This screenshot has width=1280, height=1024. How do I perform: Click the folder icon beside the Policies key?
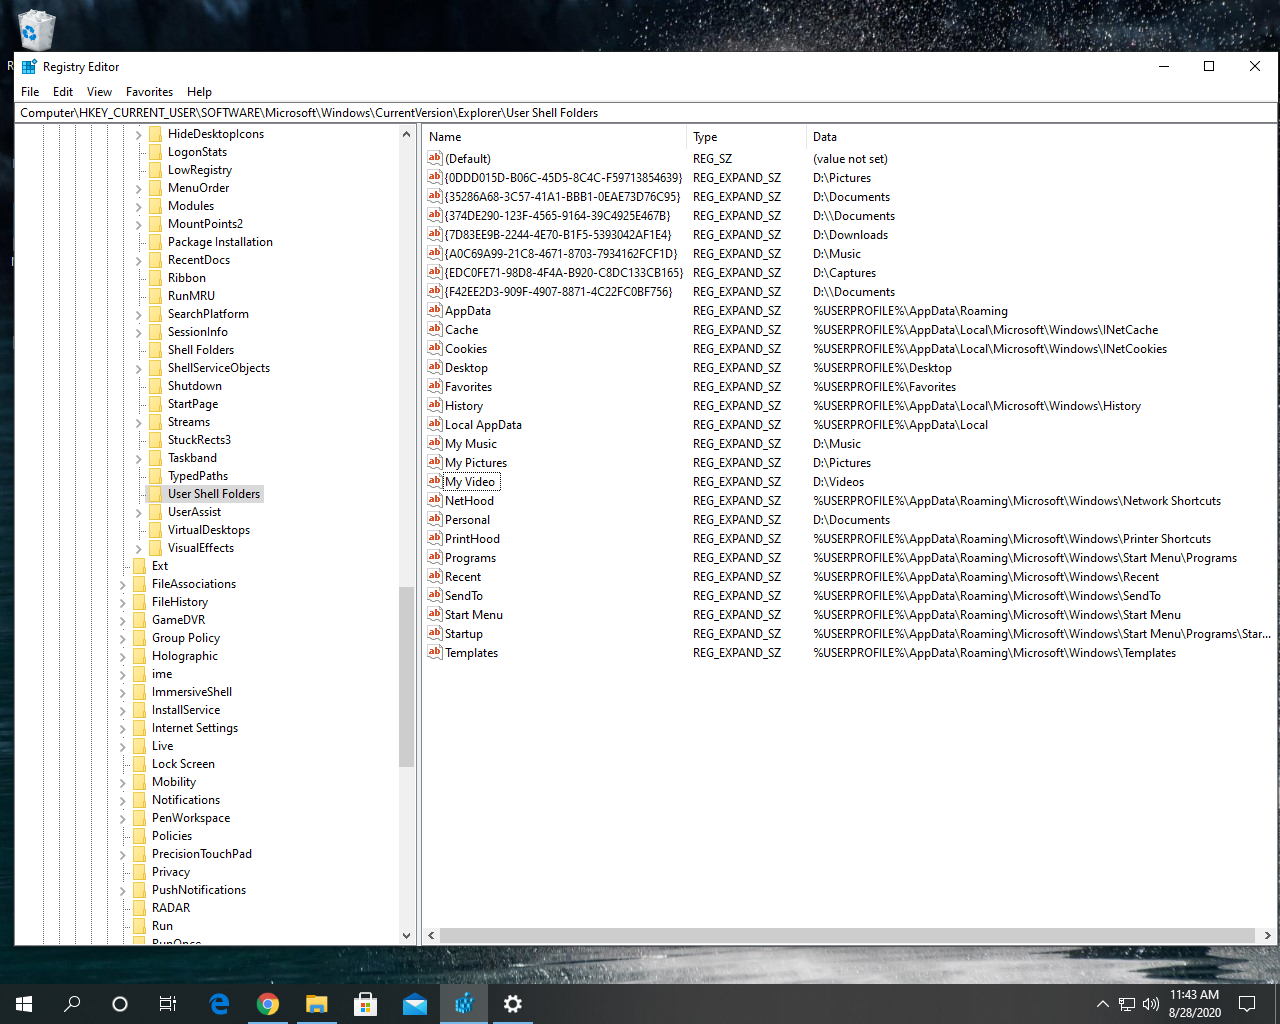140,836
